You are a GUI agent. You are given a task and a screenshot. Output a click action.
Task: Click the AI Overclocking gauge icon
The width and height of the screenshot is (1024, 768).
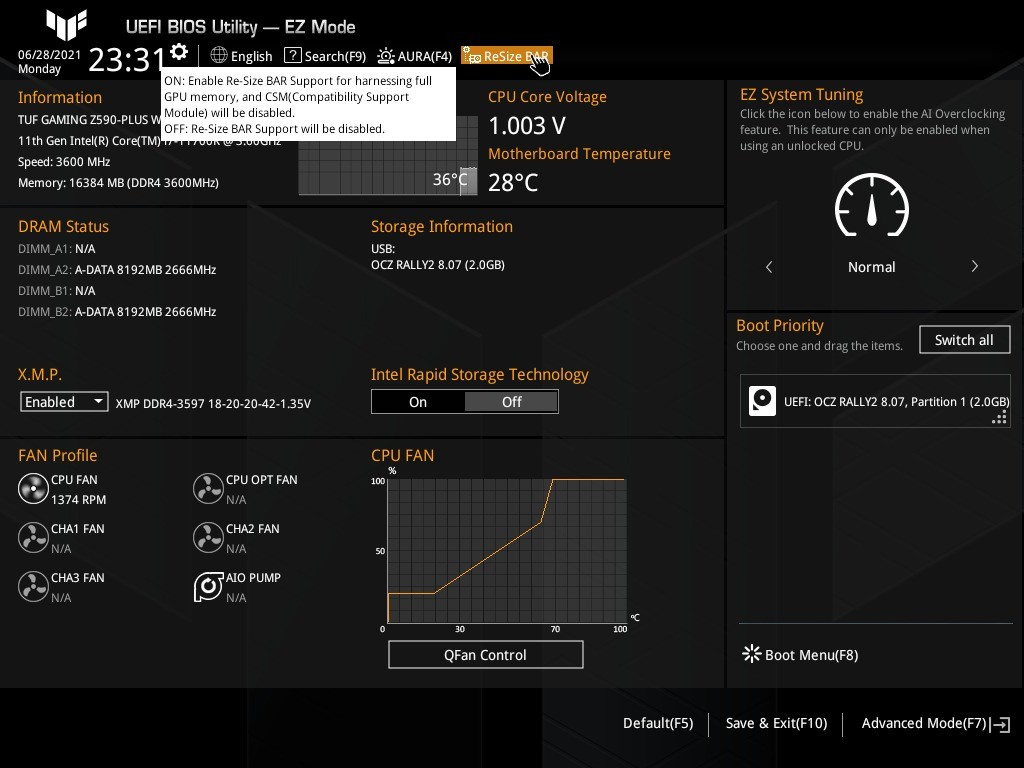pos(872,205)
